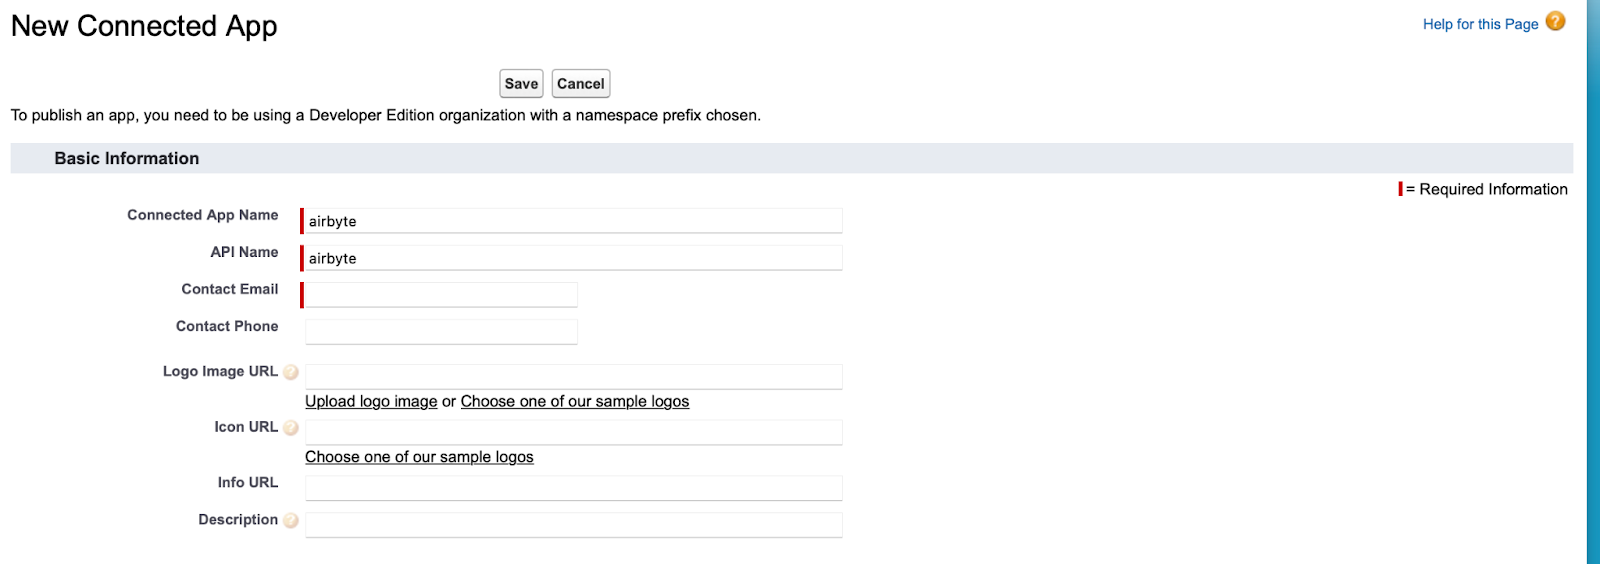This screenshot has width=1600, height=564.
Task: Click the Description help tooltip icon
Action: (x=291, y=520)
